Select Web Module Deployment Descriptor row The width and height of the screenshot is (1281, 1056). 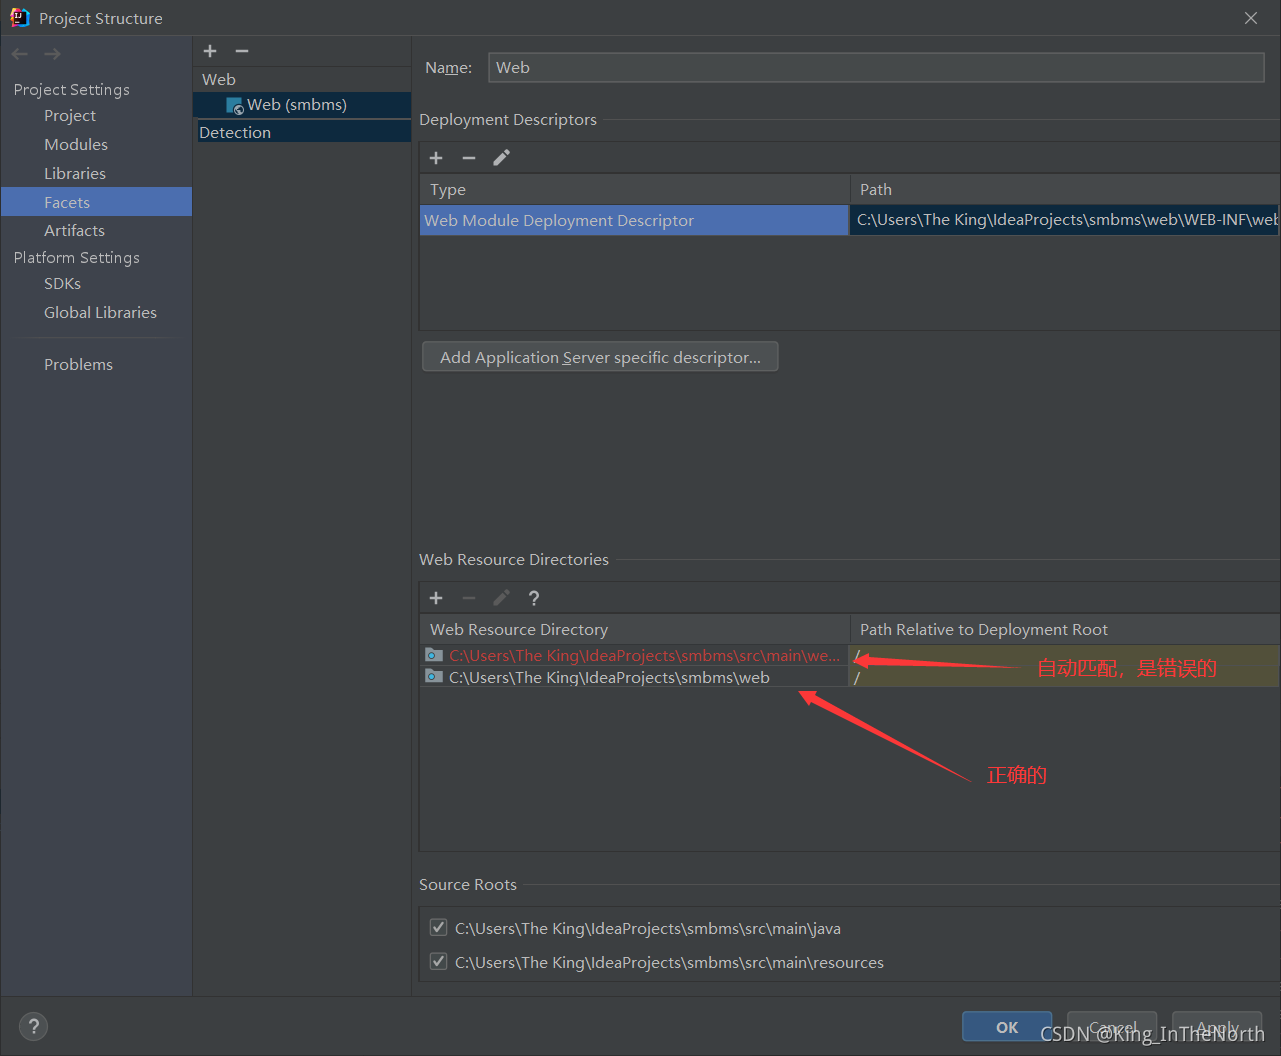click(x=634, y=220)
